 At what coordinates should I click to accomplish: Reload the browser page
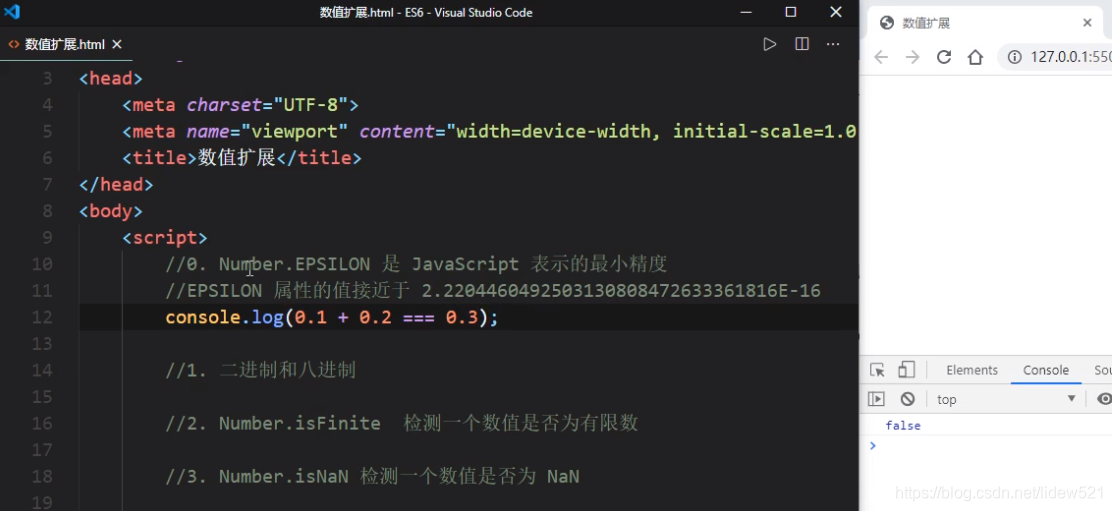pyautogui.click(x=944, y=57)
